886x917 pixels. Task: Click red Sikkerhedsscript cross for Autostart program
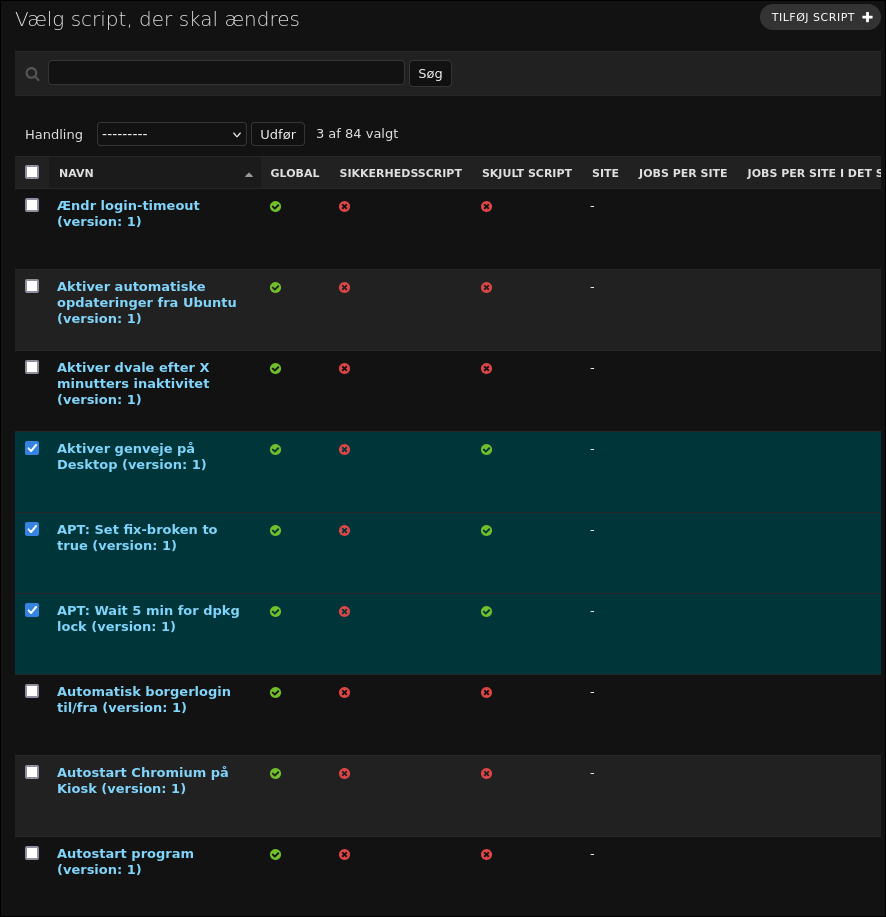pos(344,854)
